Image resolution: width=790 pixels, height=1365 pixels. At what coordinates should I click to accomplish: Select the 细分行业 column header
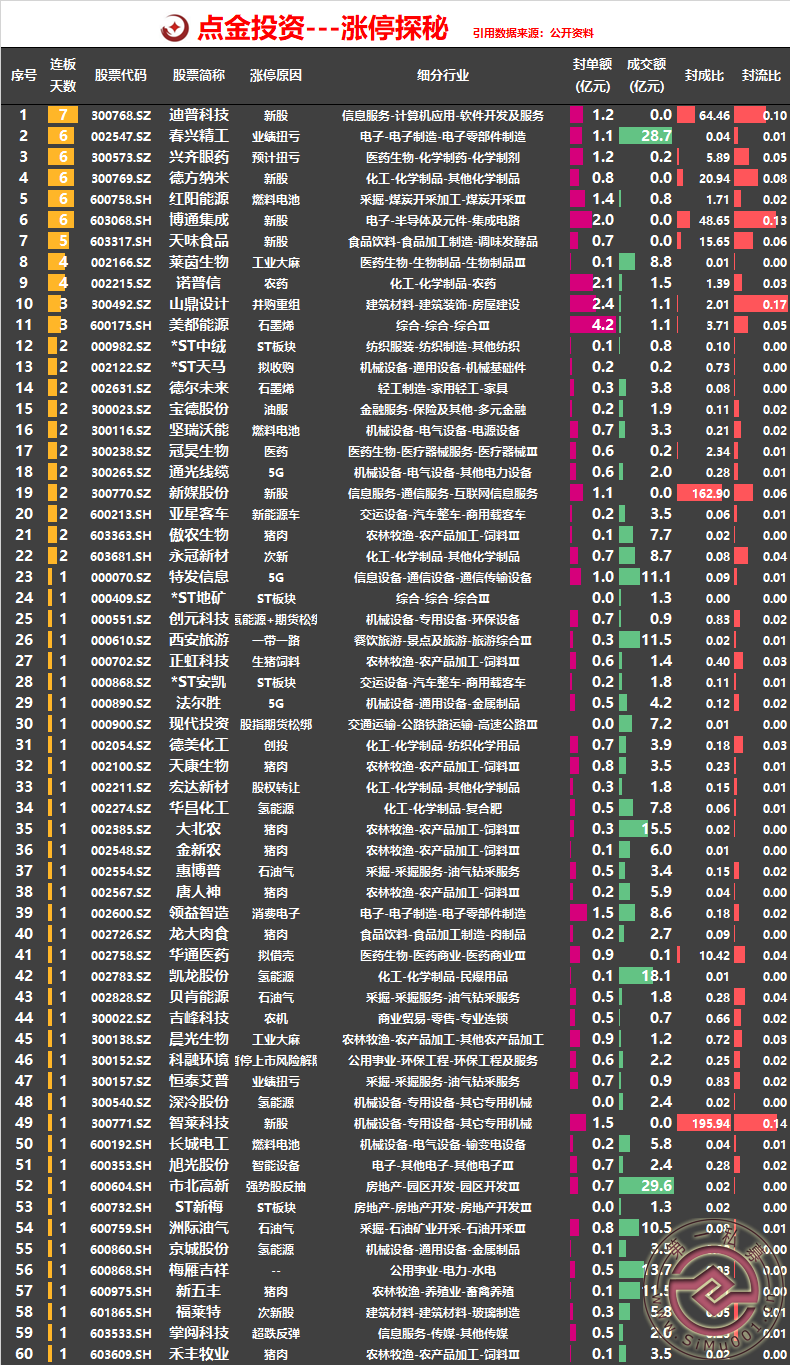tap(442, 75)
